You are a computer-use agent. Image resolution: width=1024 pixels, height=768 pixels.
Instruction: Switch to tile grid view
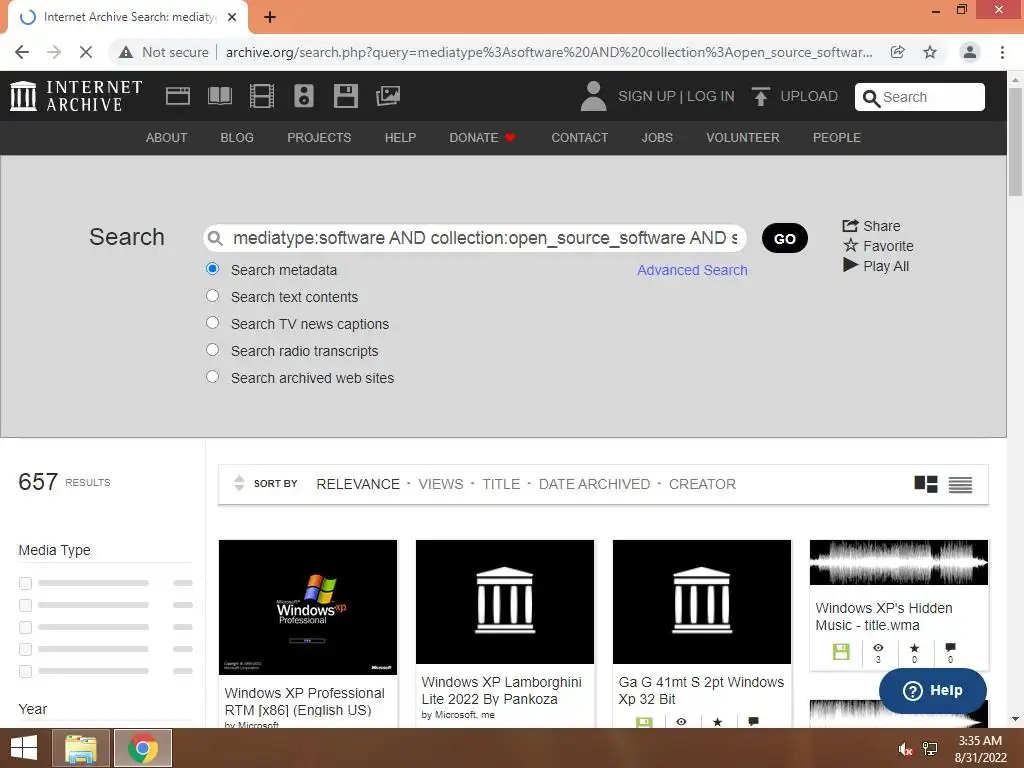click(925, 484)
